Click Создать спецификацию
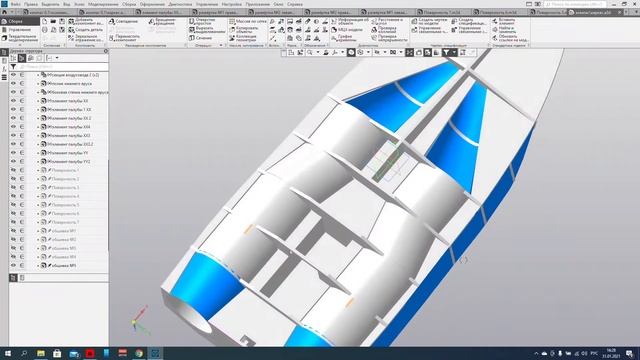 point(469,21)
